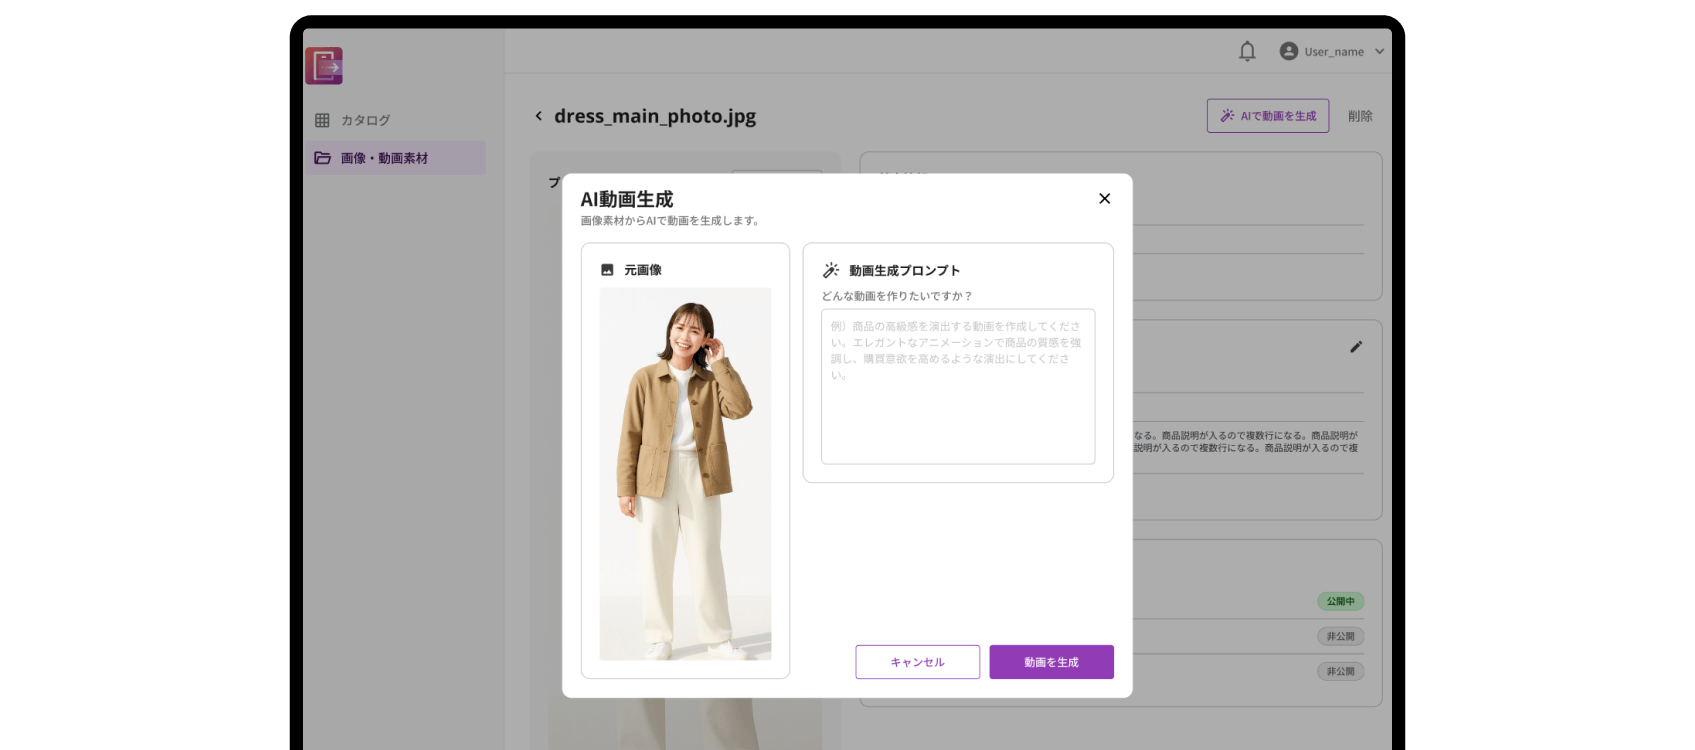Click the source photo of the model
Viewport: 1695px width, 750px height.
pyautogui.click(x=685, y=474)
